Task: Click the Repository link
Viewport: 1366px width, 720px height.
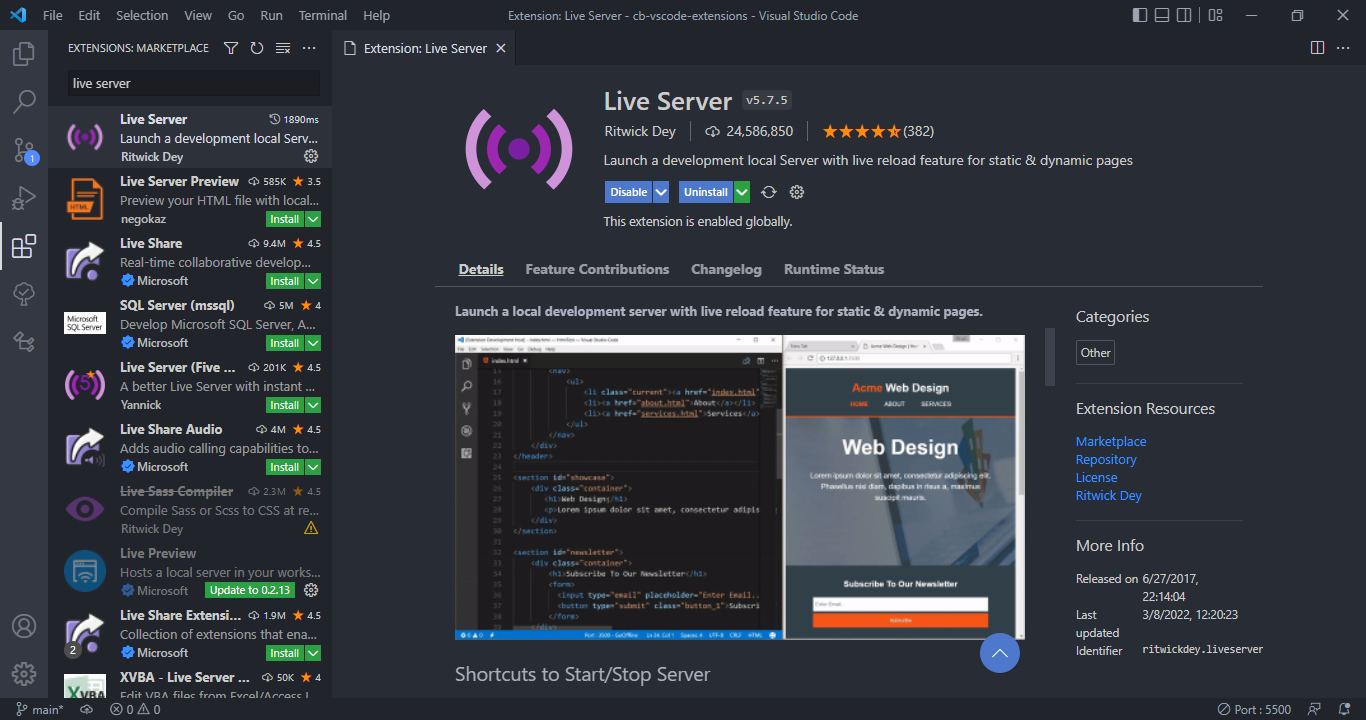Action: (x=1106, y=460)
